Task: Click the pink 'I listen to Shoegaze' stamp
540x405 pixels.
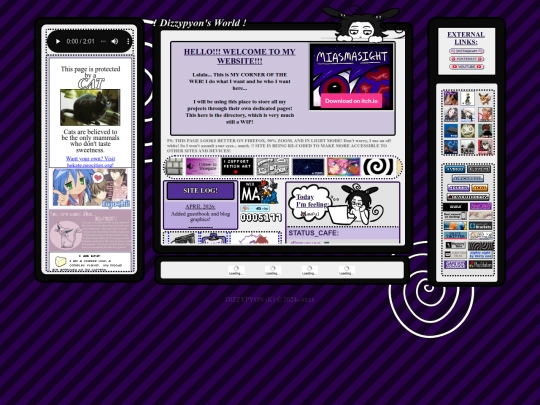Action: 202,167
